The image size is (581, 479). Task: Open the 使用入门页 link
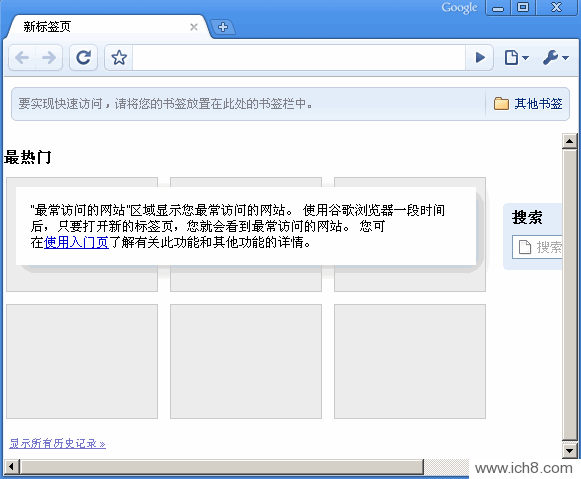tap(76, 242)
